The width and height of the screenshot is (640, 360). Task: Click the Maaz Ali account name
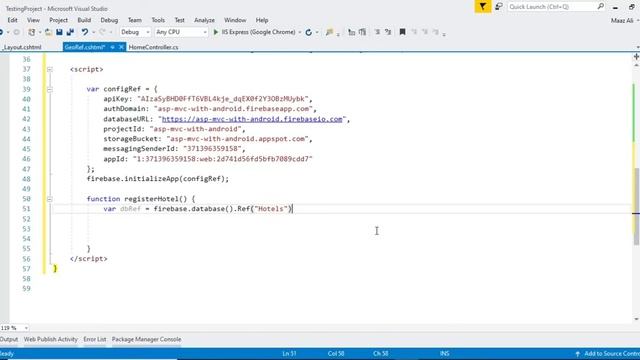(622, 20)
